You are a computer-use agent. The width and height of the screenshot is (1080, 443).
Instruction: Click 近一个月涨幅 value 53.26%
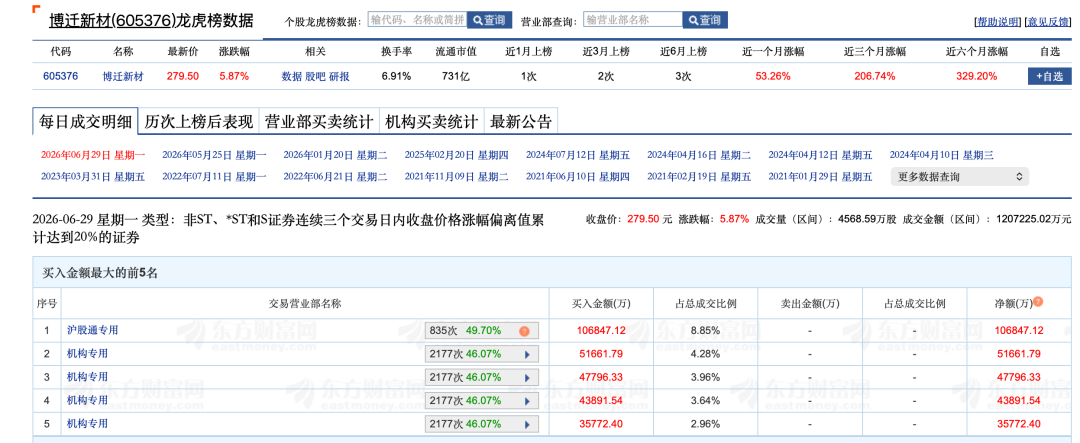pos(773,76)
